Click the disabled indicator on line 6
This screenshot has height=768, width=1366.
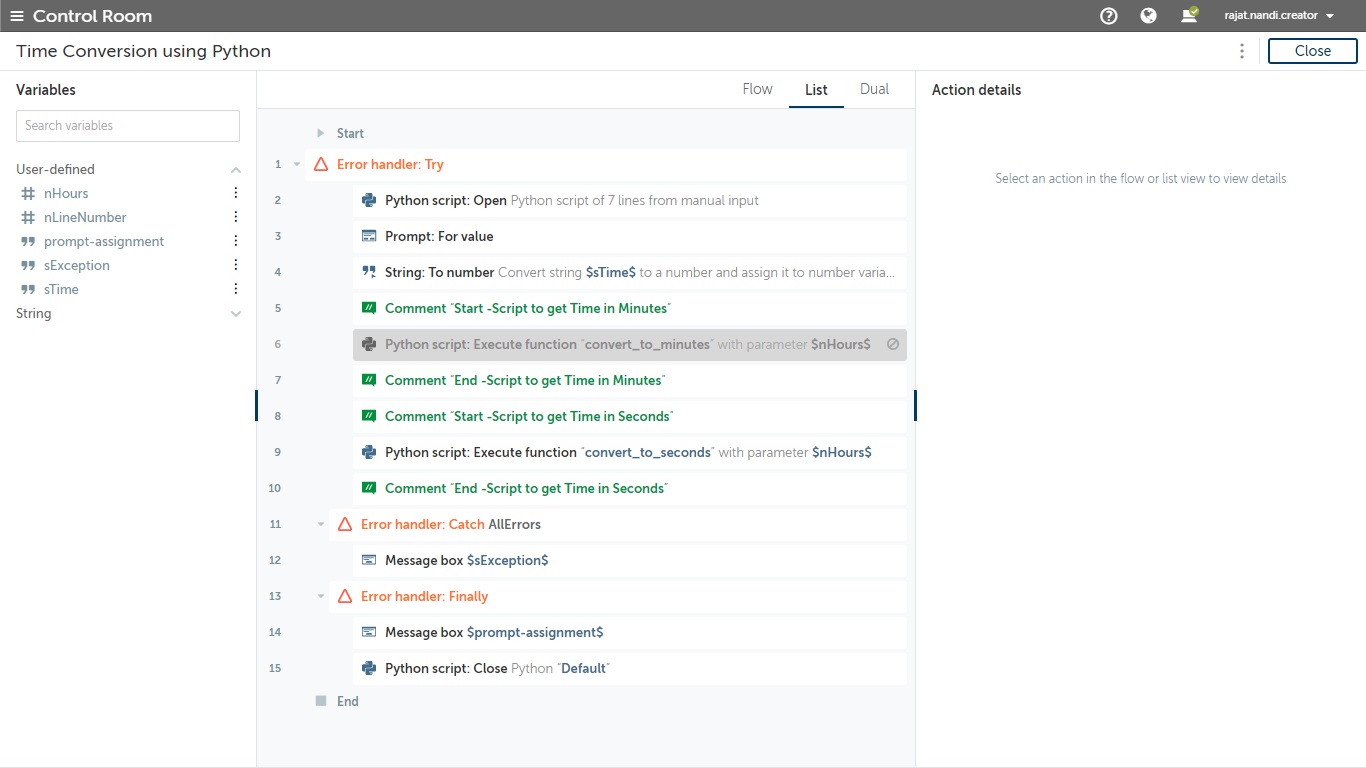(x=893, y=344)
